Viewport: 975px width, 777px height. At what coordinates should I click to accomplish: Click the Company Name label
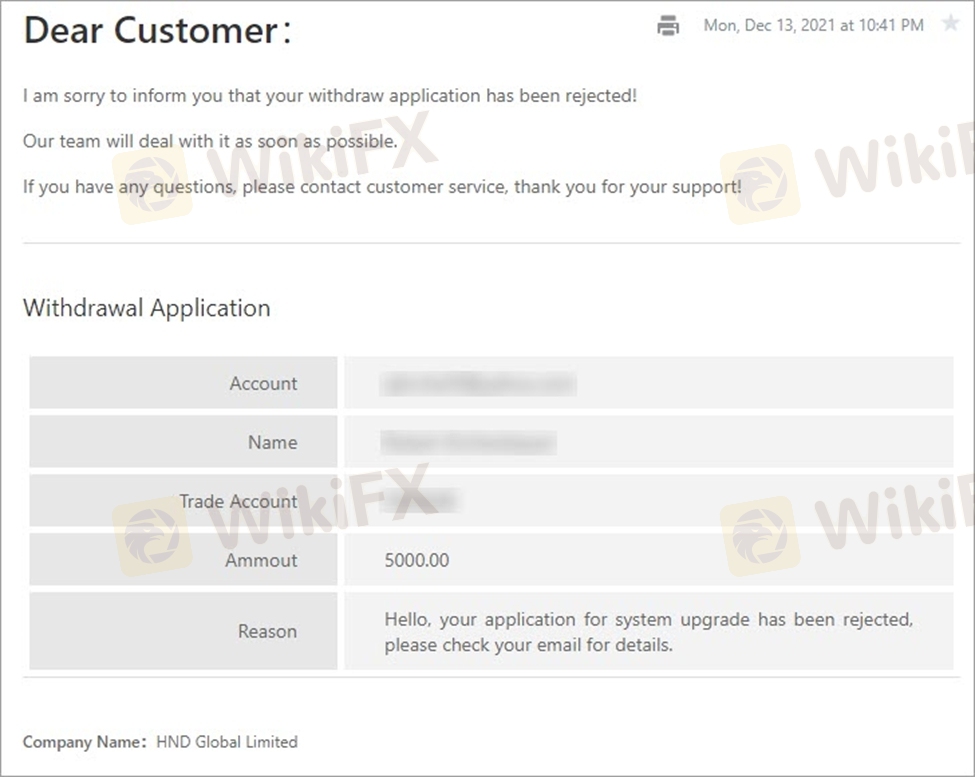(84, 742)
